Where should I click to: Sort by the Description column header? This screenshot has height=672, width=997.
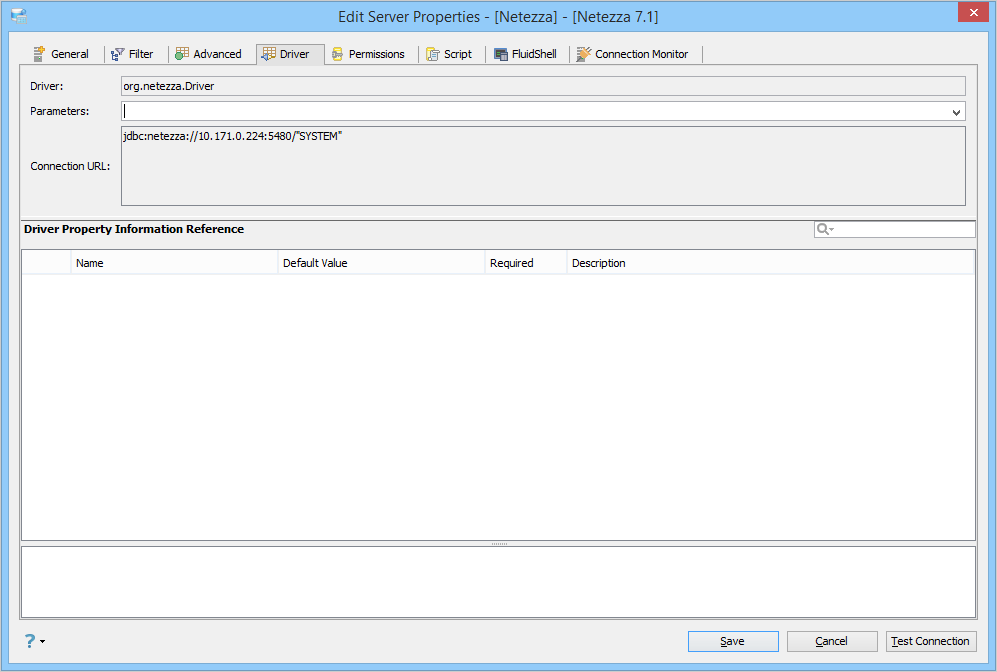click(x=770, y=263)
